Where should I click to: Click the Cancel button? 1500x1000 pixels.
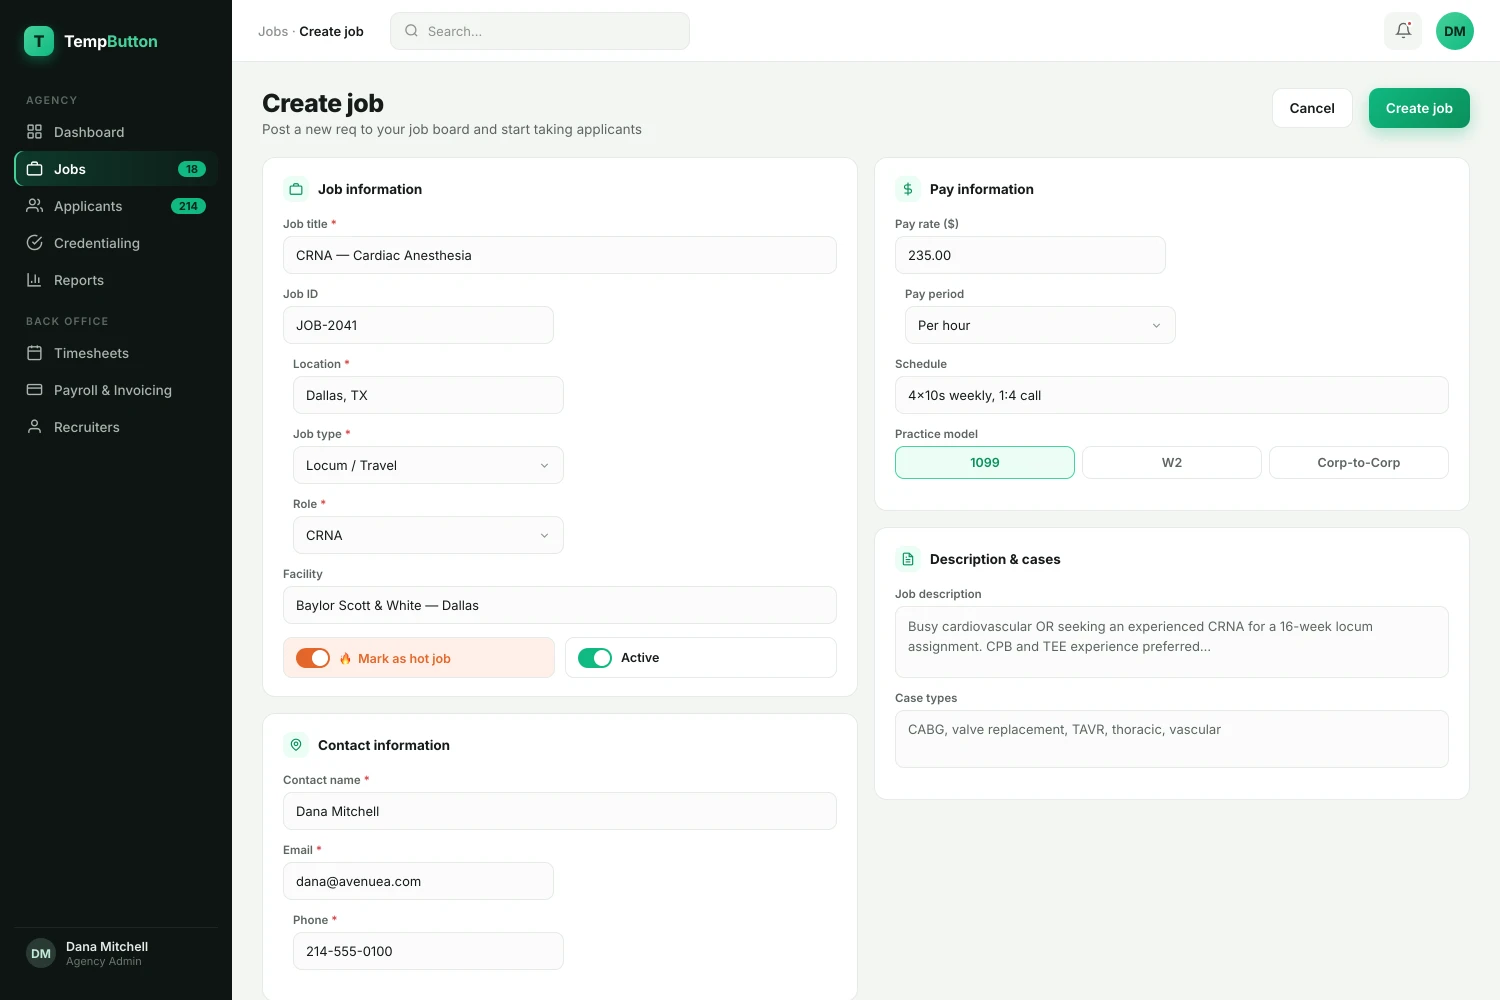click(1312, 108)
